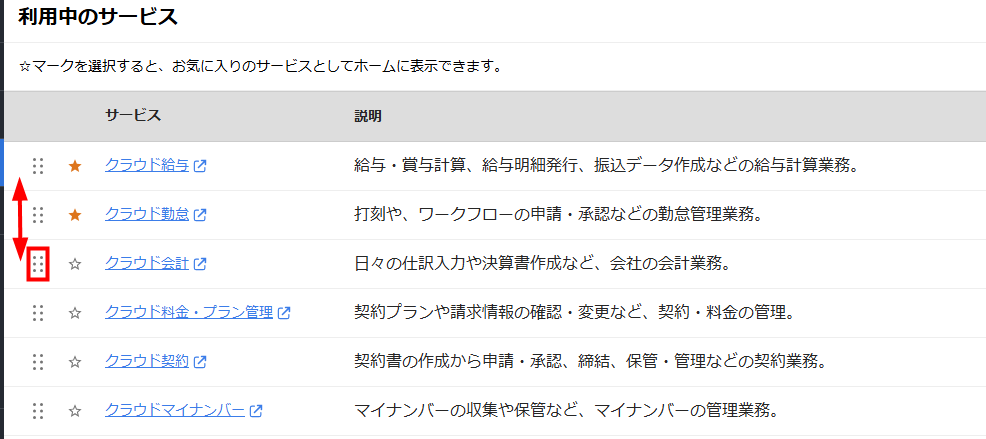Unfavorite クラウド給与 via its orange star
Screen dimensions: 986x439
coord(75,166)
